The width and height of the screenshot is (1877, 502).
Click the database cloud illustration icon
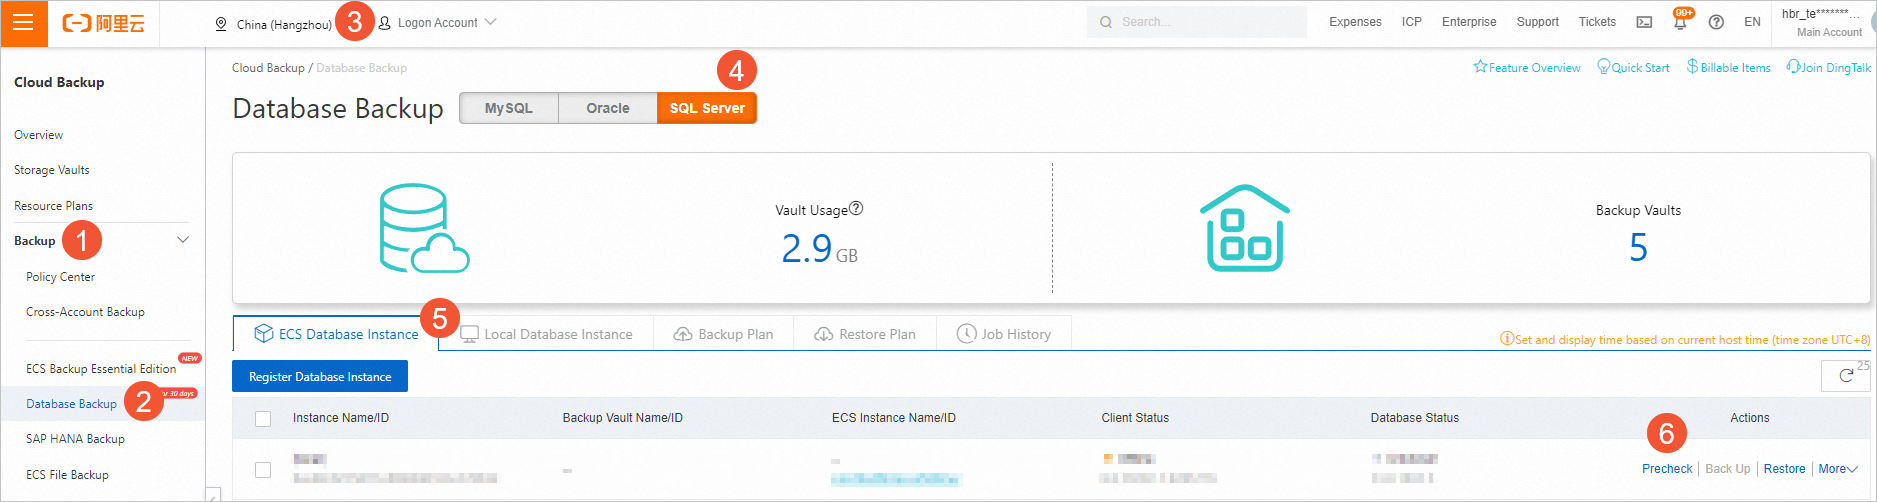(424, 228)
